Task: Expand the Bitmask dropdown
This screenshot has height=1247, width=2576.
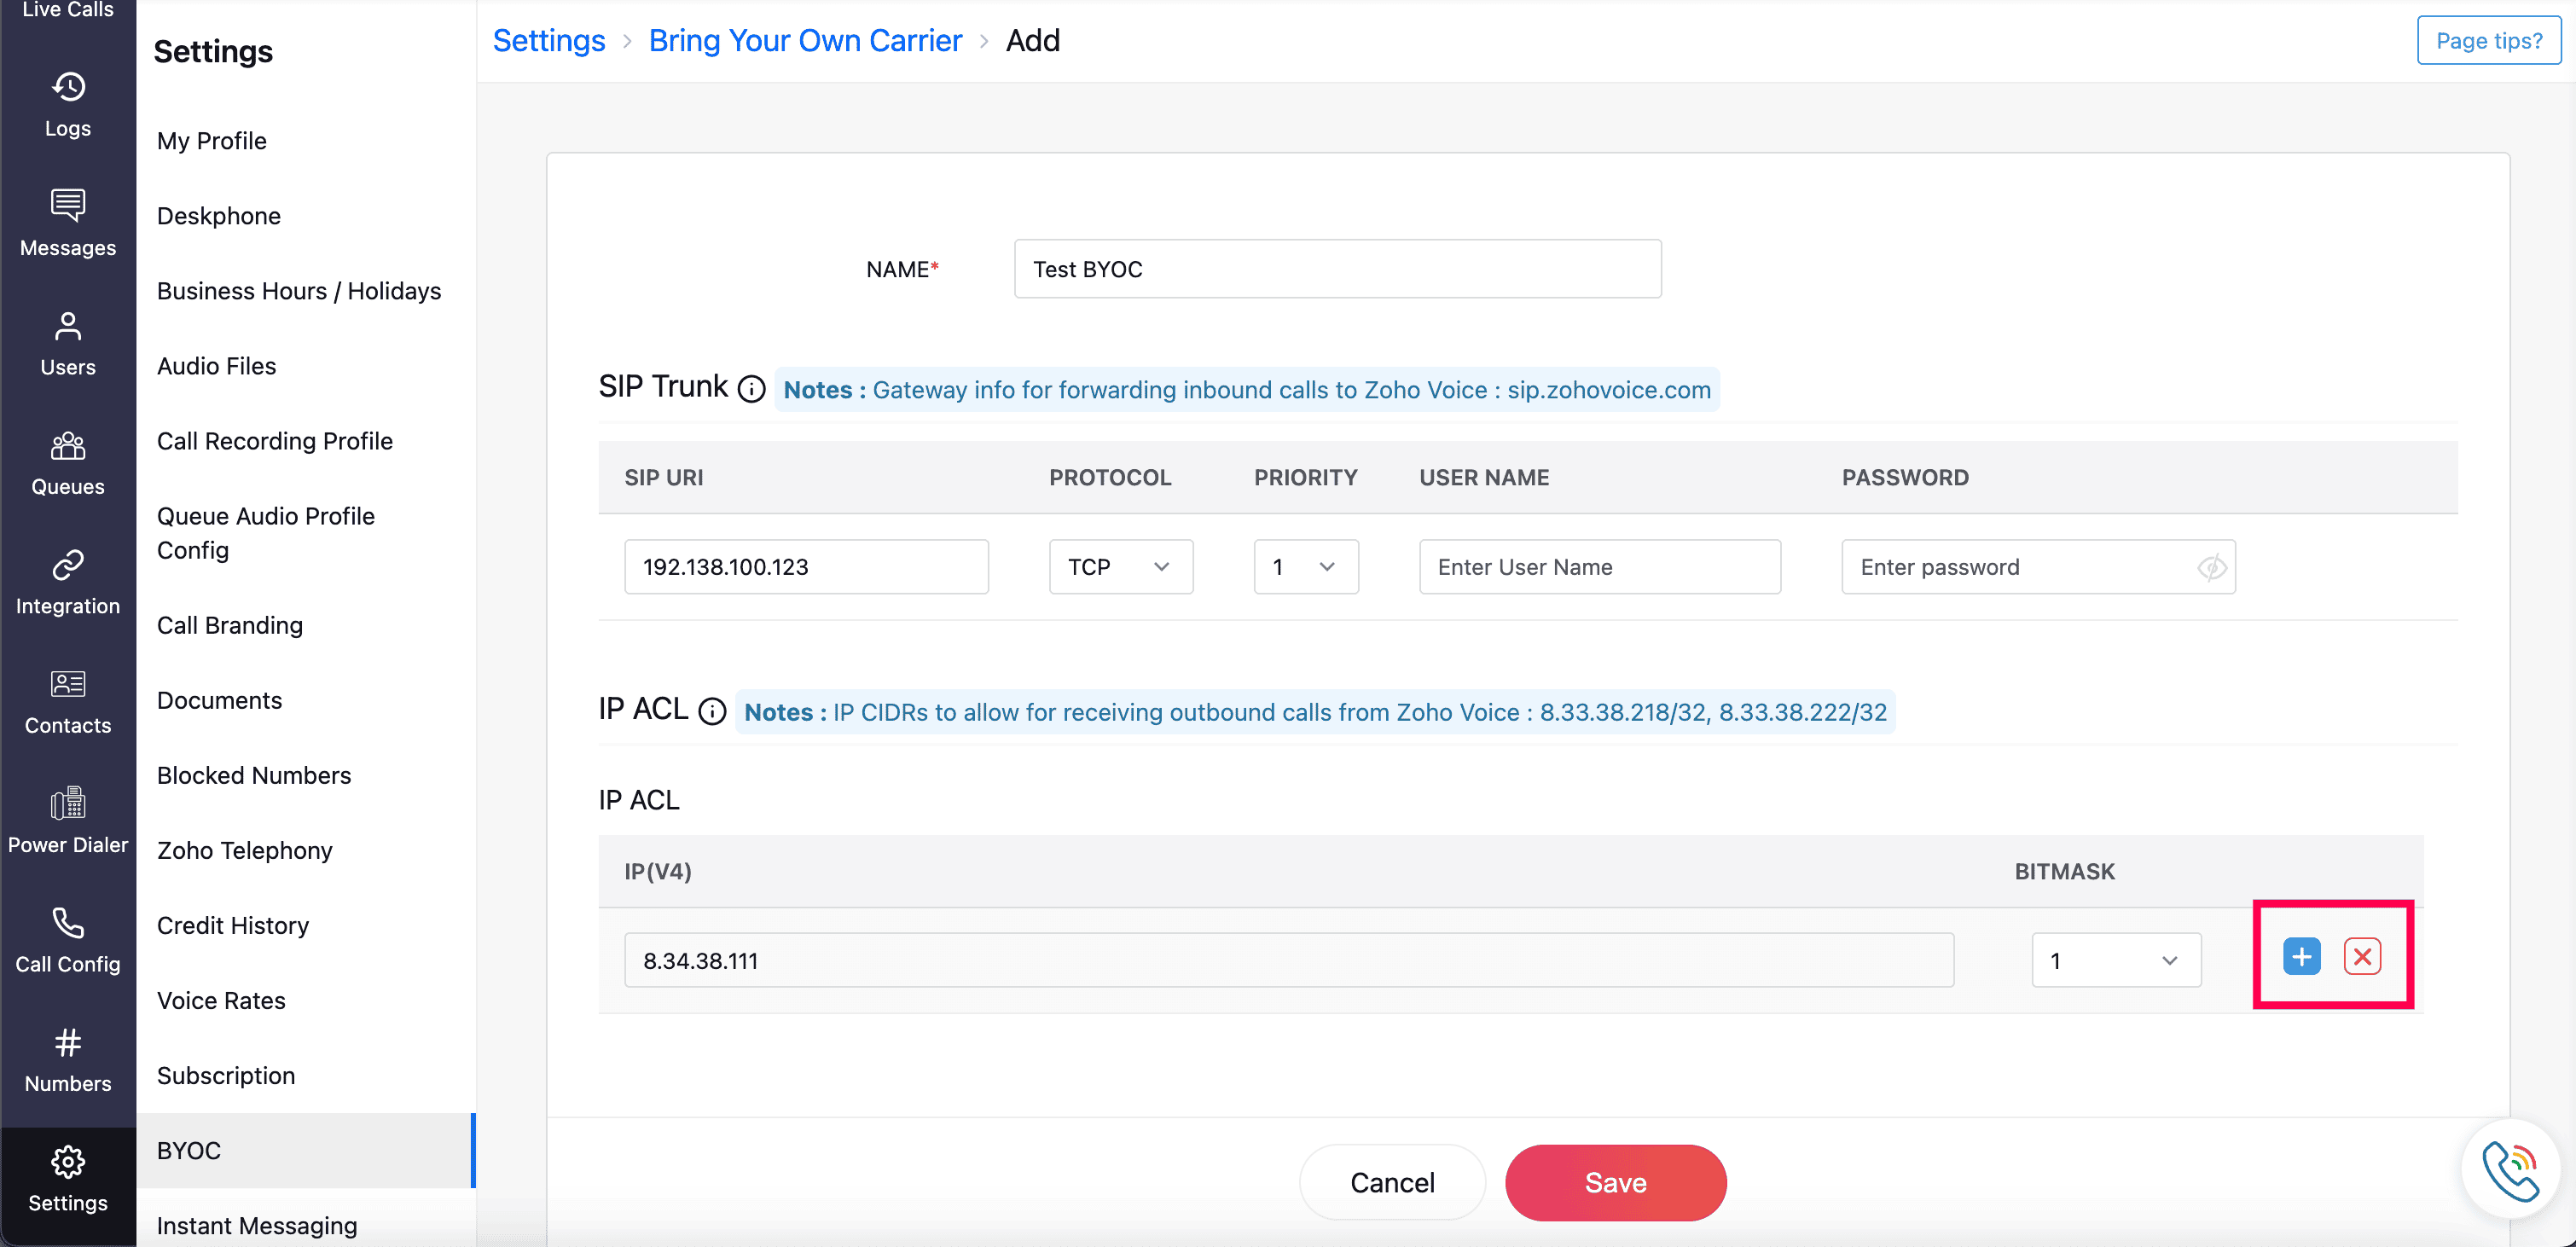Action: [2115, 960]
